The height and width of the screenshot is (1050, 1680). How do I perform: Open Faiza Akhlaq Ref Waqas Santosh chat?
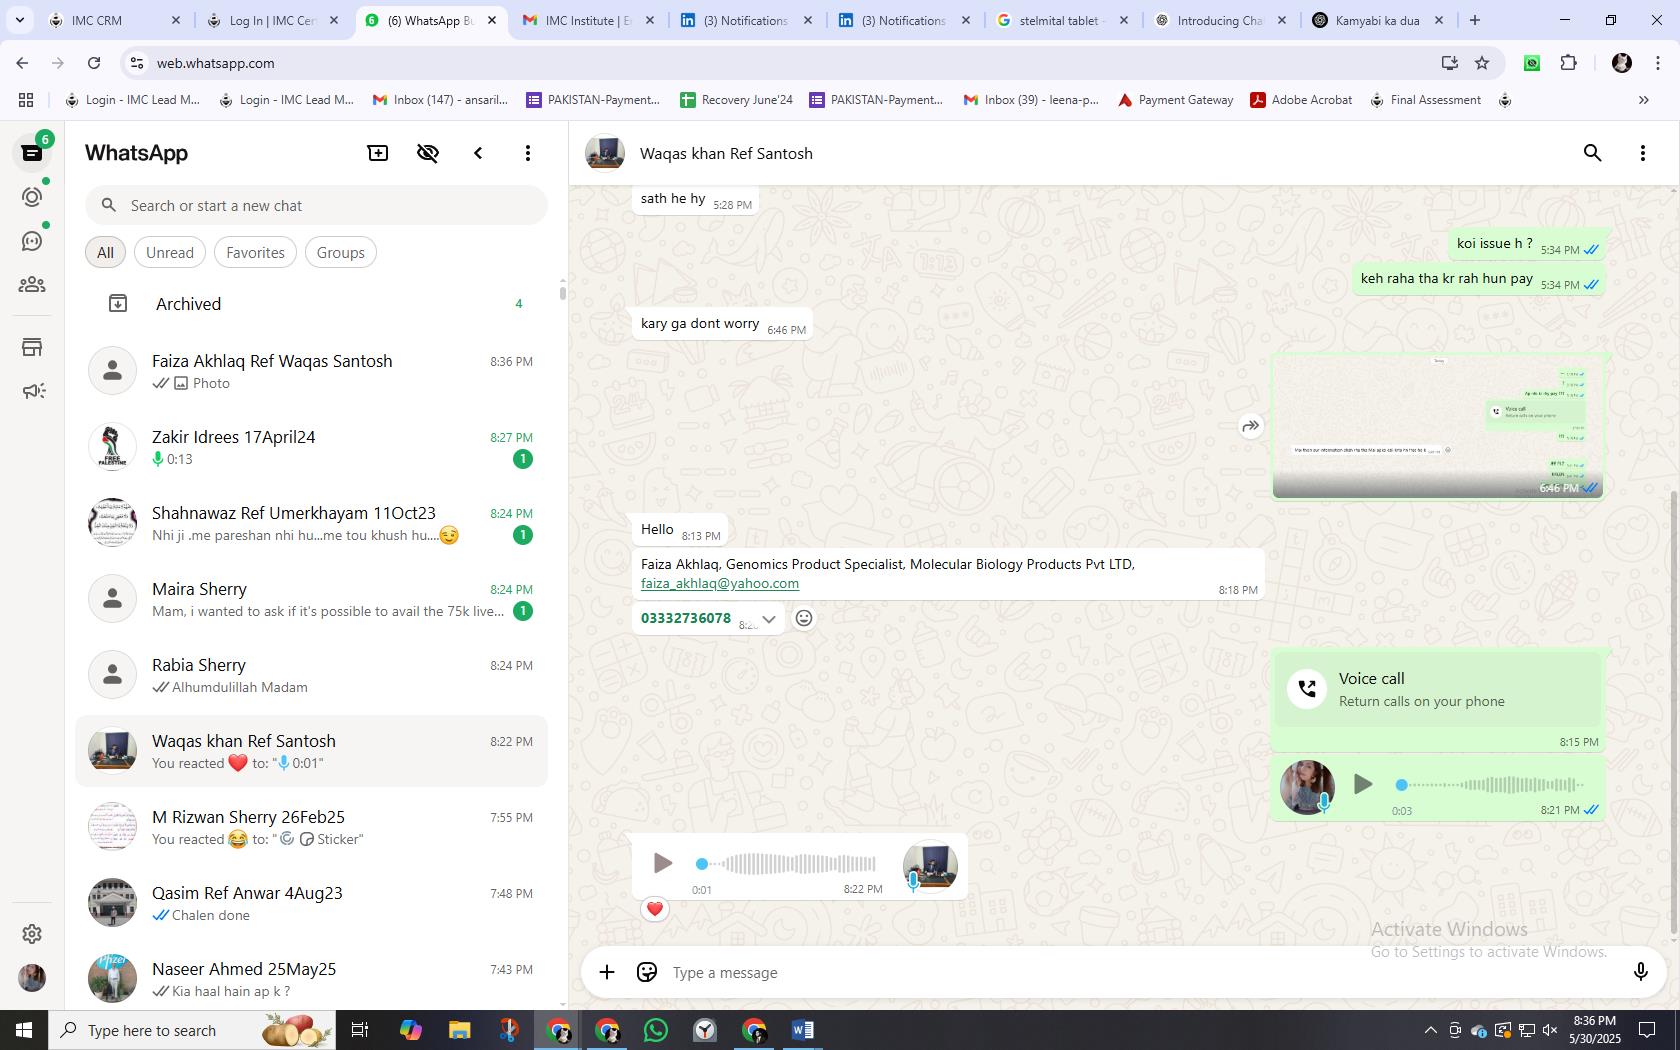pyautogui.click(x=312, y=371)
